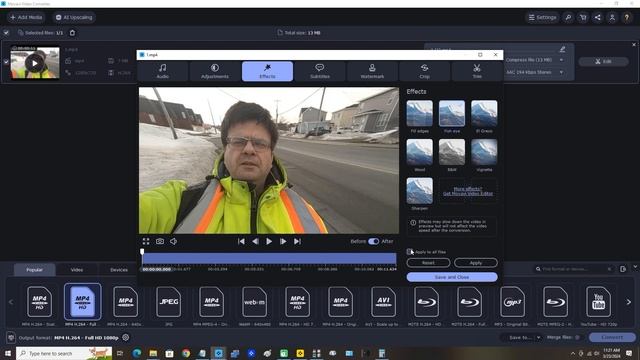
Task: Switch to the Adjustments tab
Action: (x=215, y=71)
